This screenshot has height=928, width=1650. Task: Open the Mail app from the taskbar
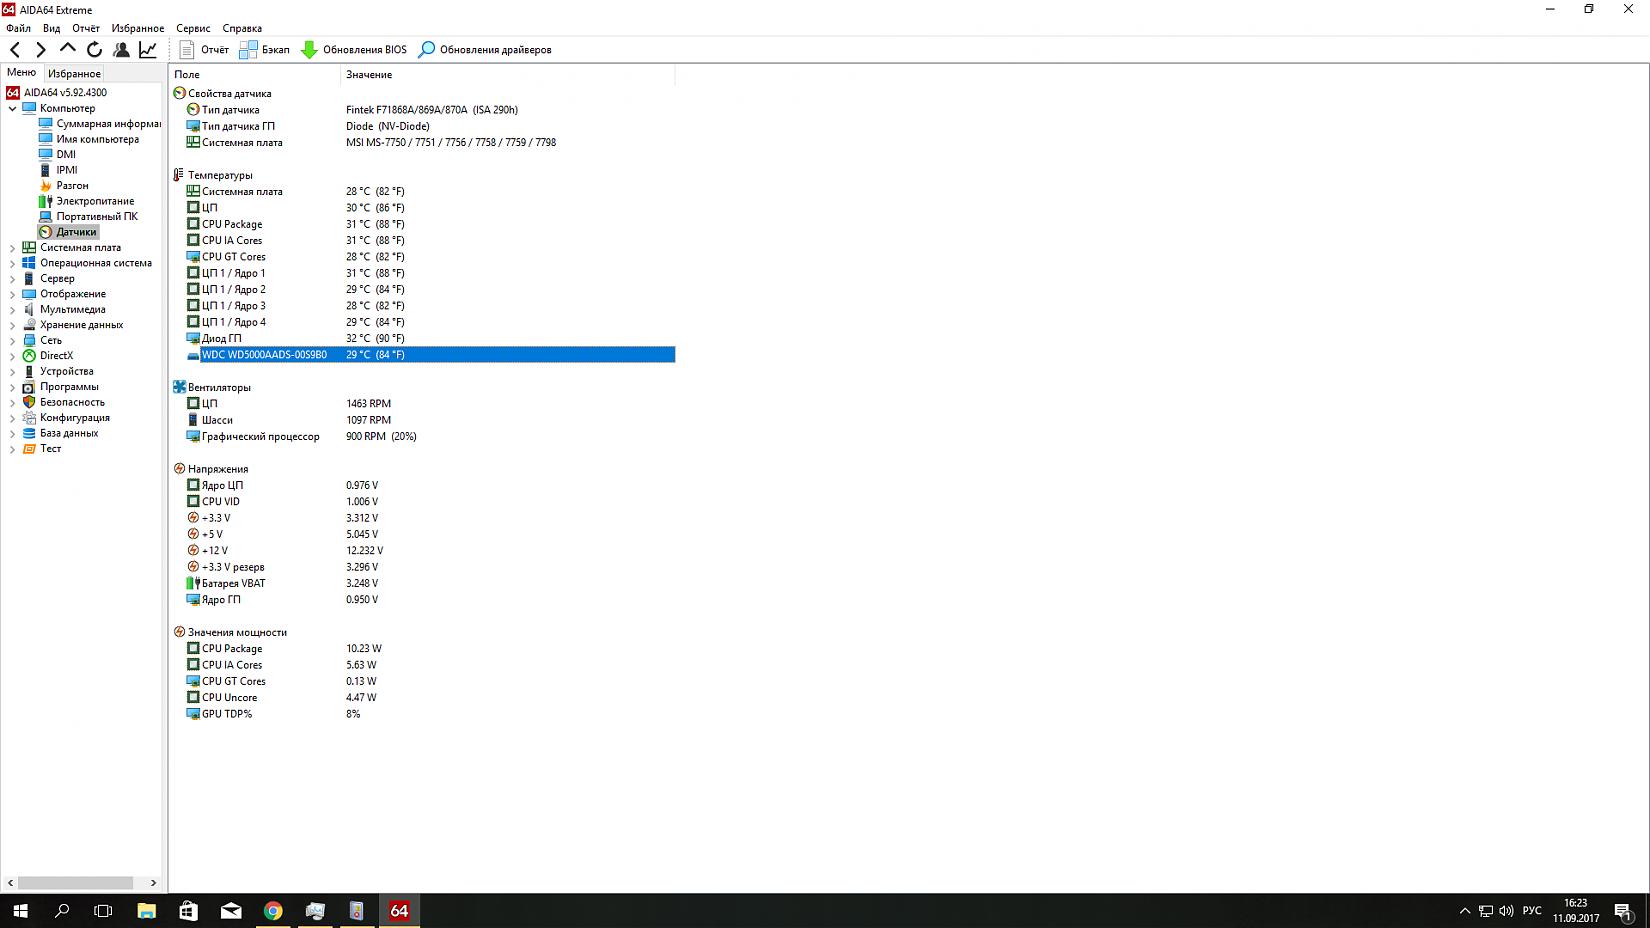[231, 911]
